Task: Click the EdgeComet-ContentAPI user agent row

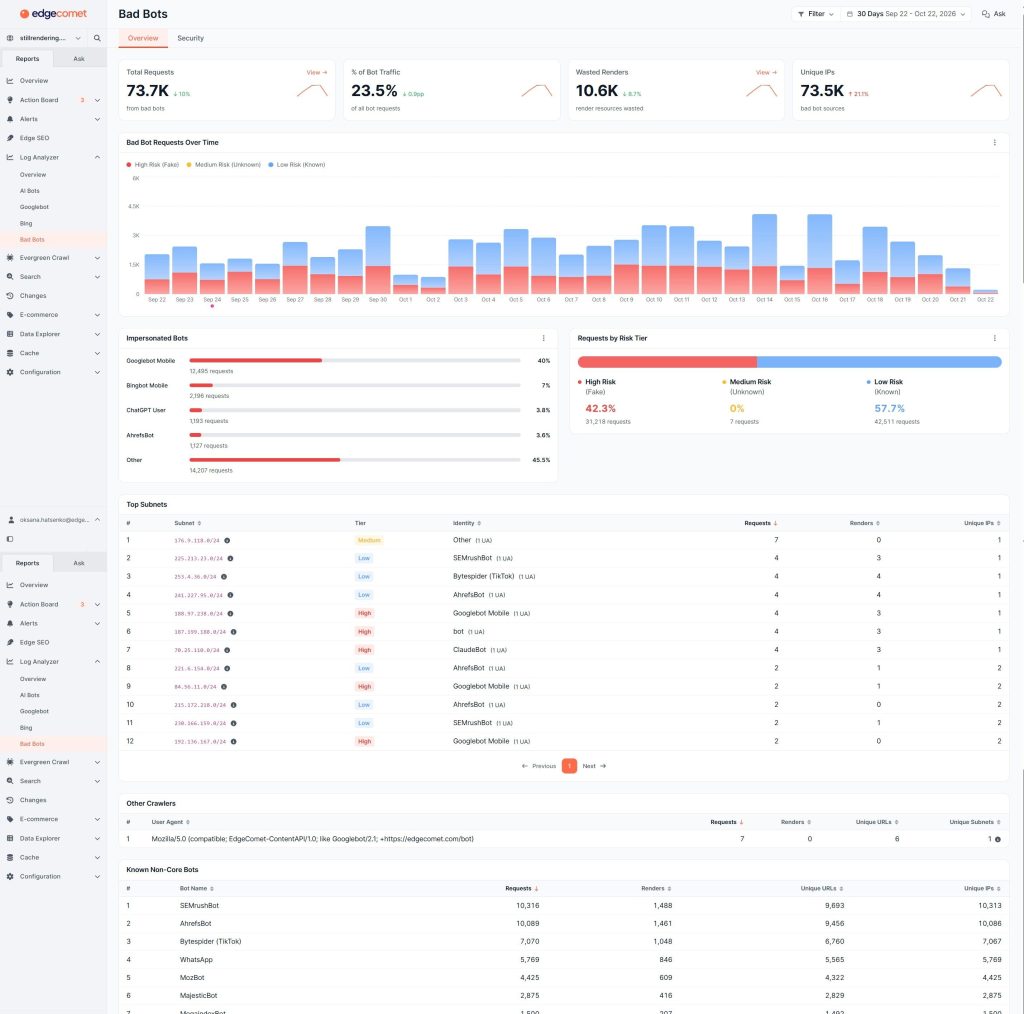Action: pos(564,840)
